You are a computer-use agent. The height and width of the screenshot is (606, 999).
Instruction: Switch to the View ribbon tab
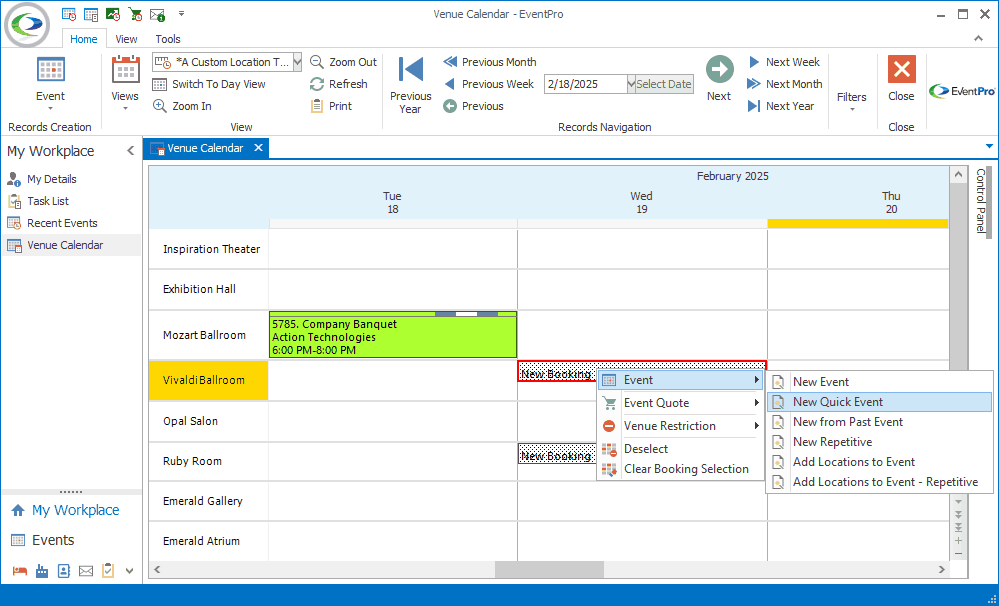pyautogui.click(x=126, y=39)
